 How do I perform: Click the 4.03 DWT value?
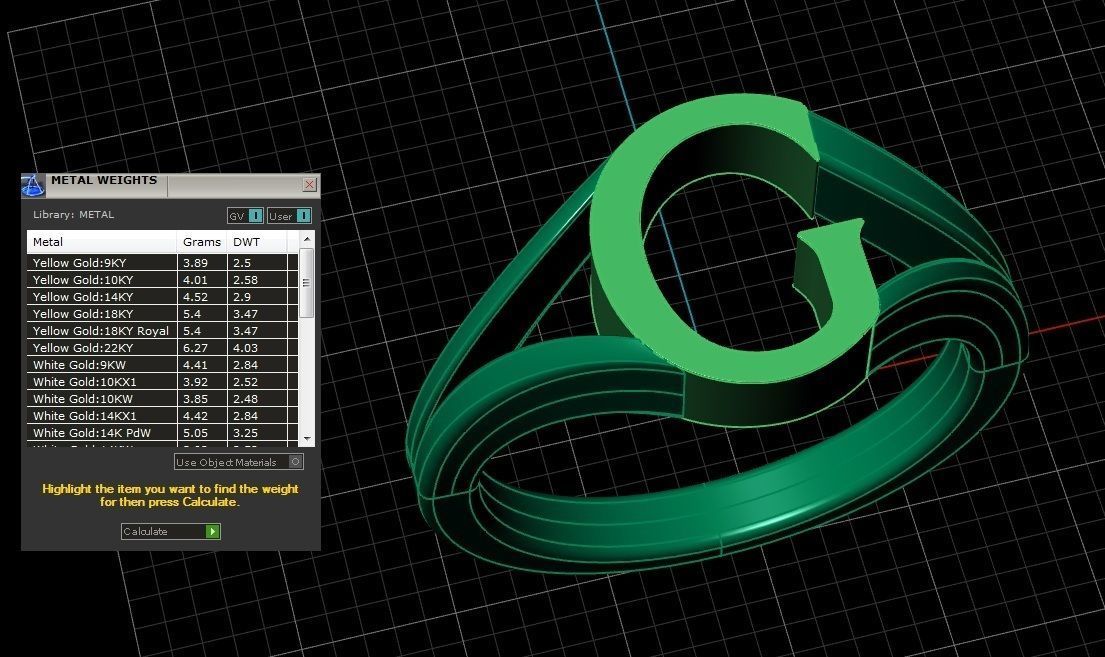coord(245,348)
